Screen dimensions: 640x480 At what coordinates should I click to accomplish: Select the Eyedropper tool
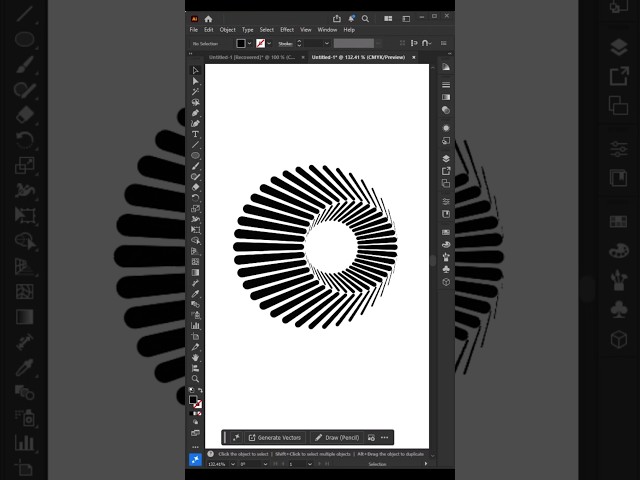(195, 294)
